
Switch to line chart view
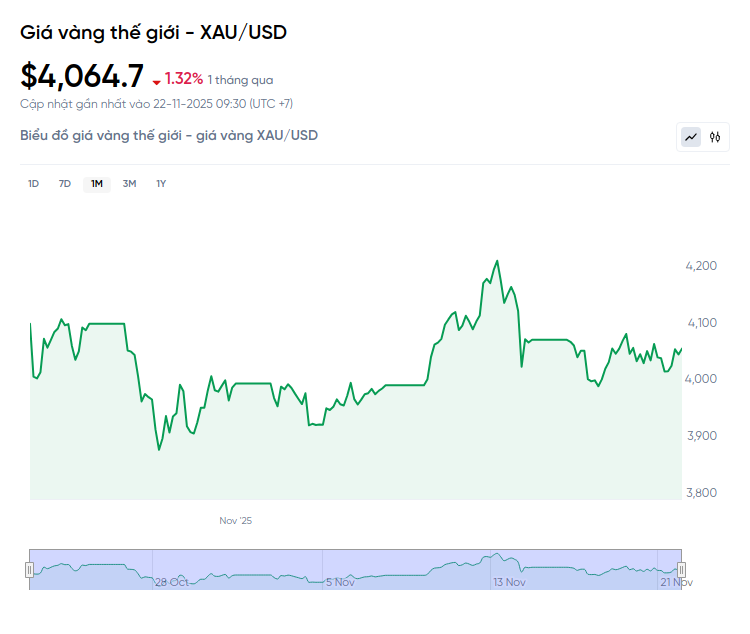pos(691,137)
